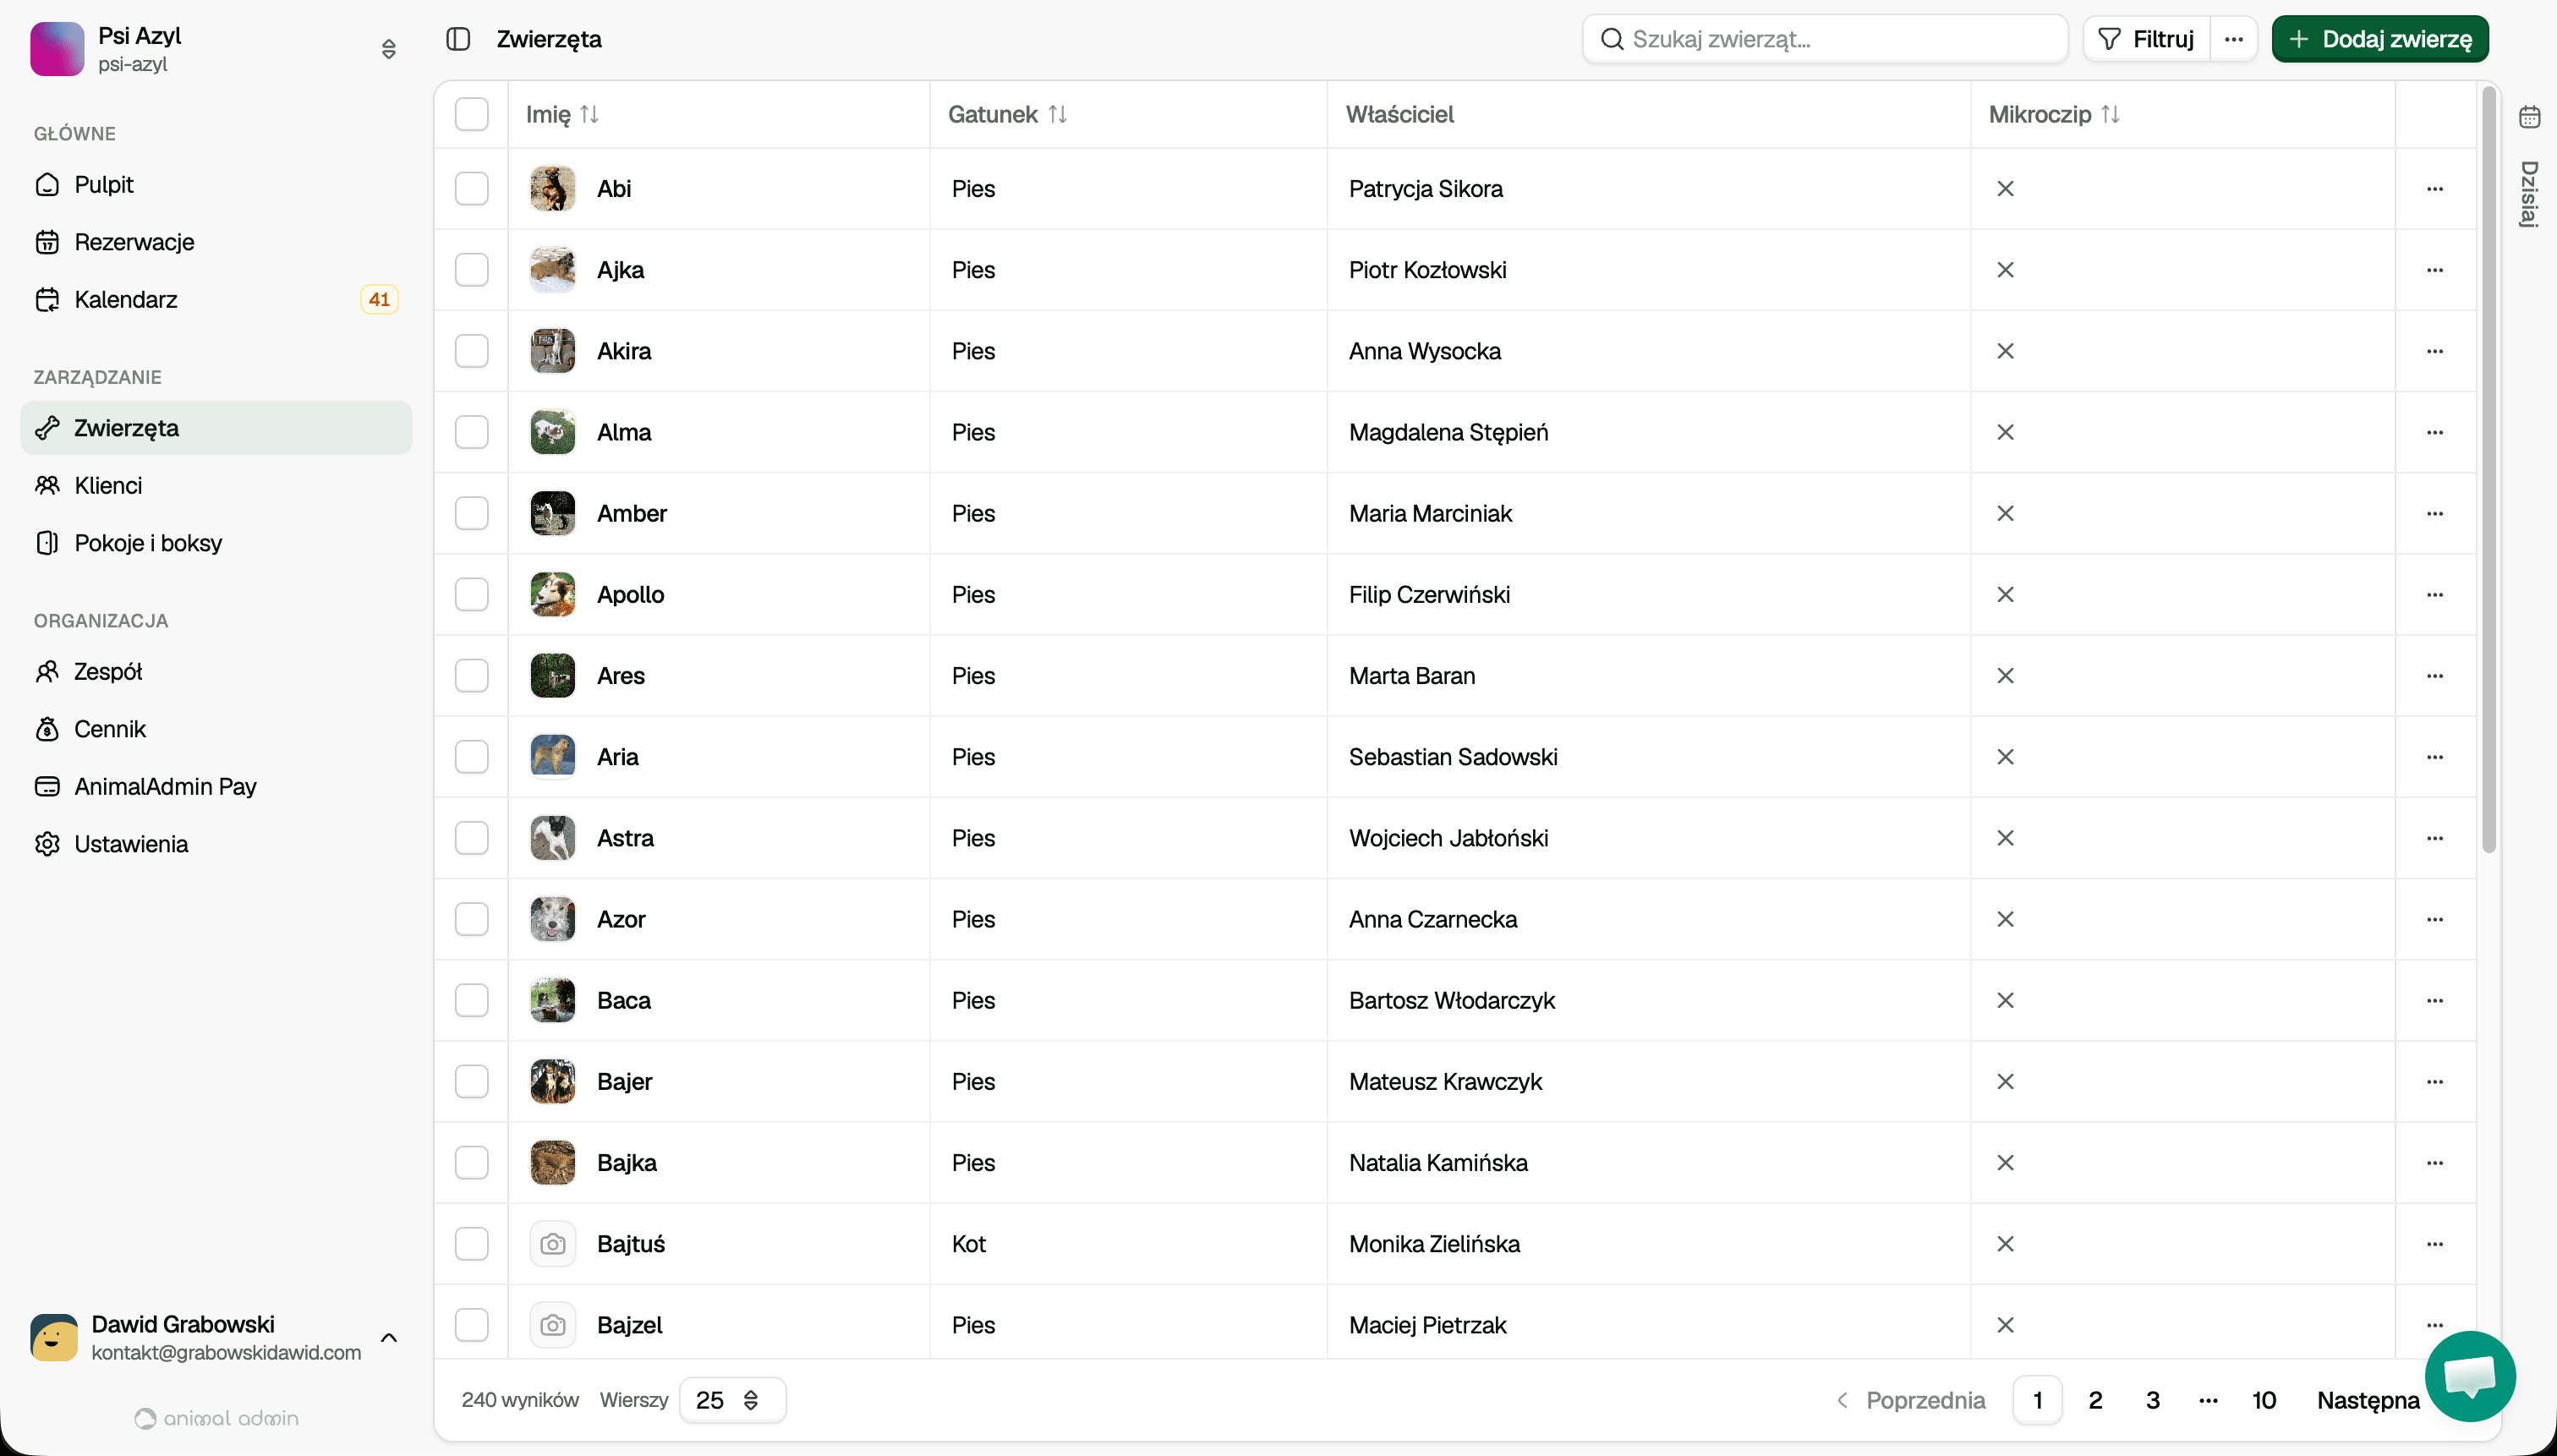Sort table by Mikroczip column
This screenshot has width=2557, height=1456.
tap(2110, 115)
